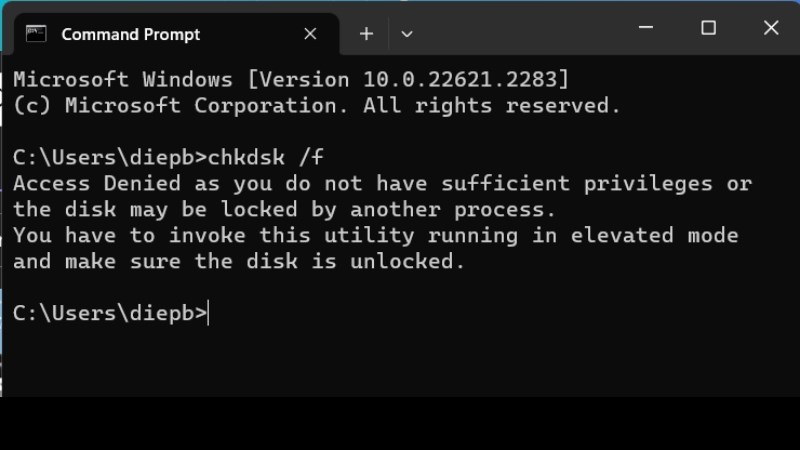Viewport: 800px width, 450px height.
Task: Click the word 'privileges' in output
Action: (648, 184)
